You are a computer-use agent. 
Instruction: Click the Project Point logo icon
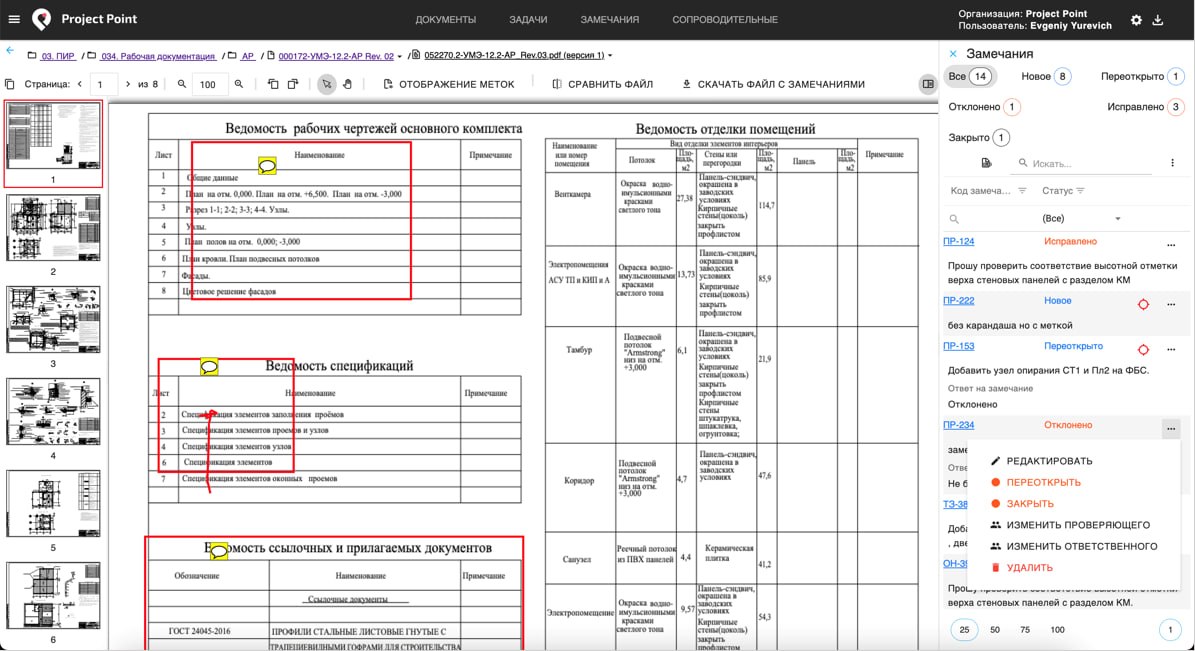(42, 19)
